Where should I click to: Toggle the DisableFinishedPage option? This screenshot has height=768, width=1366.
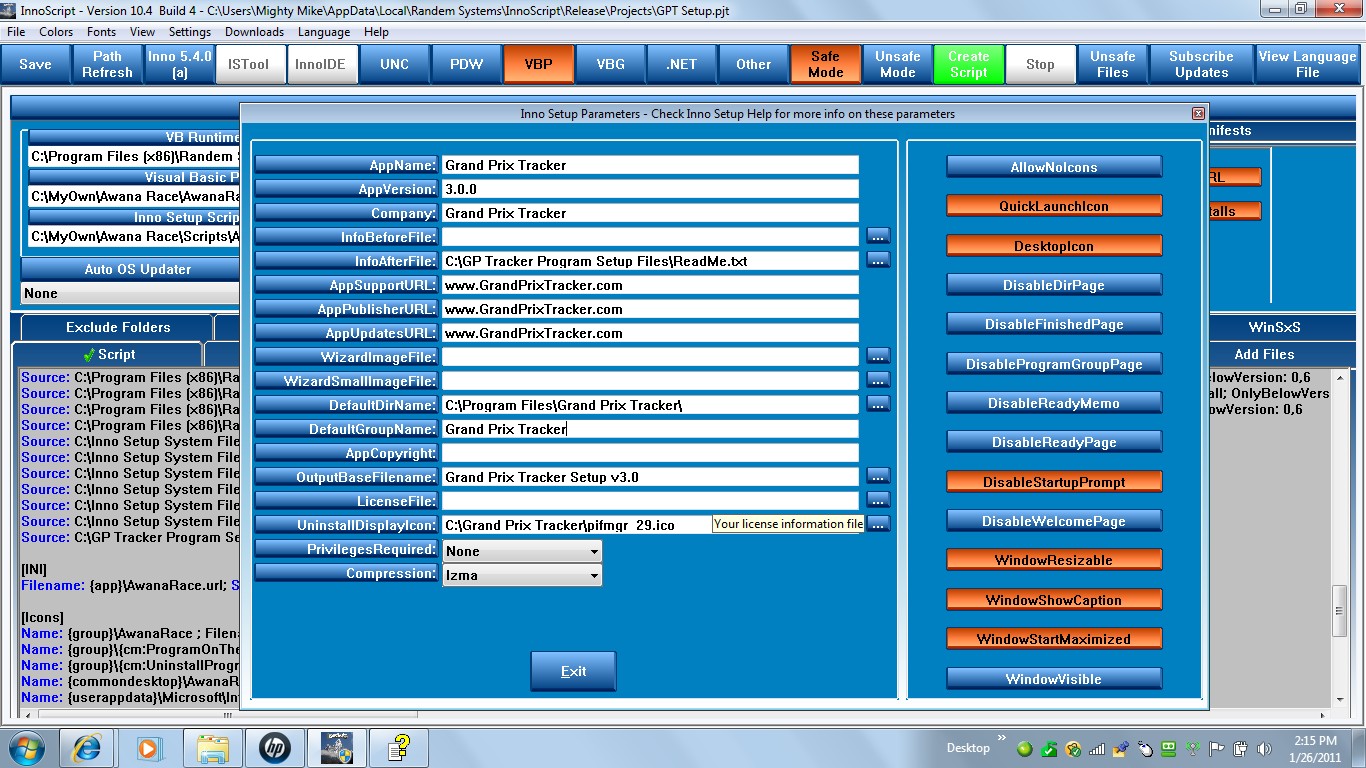click(x=1054, y=324)
